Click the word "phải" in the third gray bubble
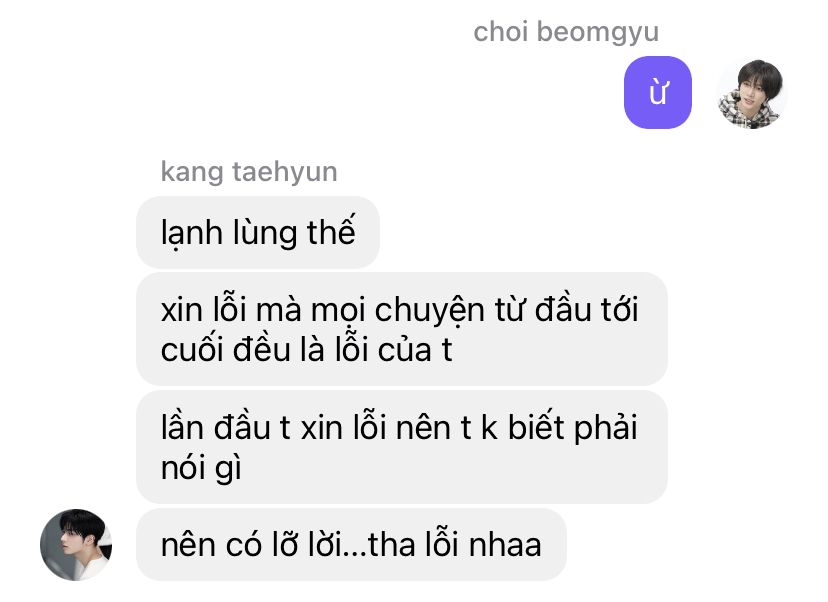This screenshot has height=602, width=828. tap(605, 429)
